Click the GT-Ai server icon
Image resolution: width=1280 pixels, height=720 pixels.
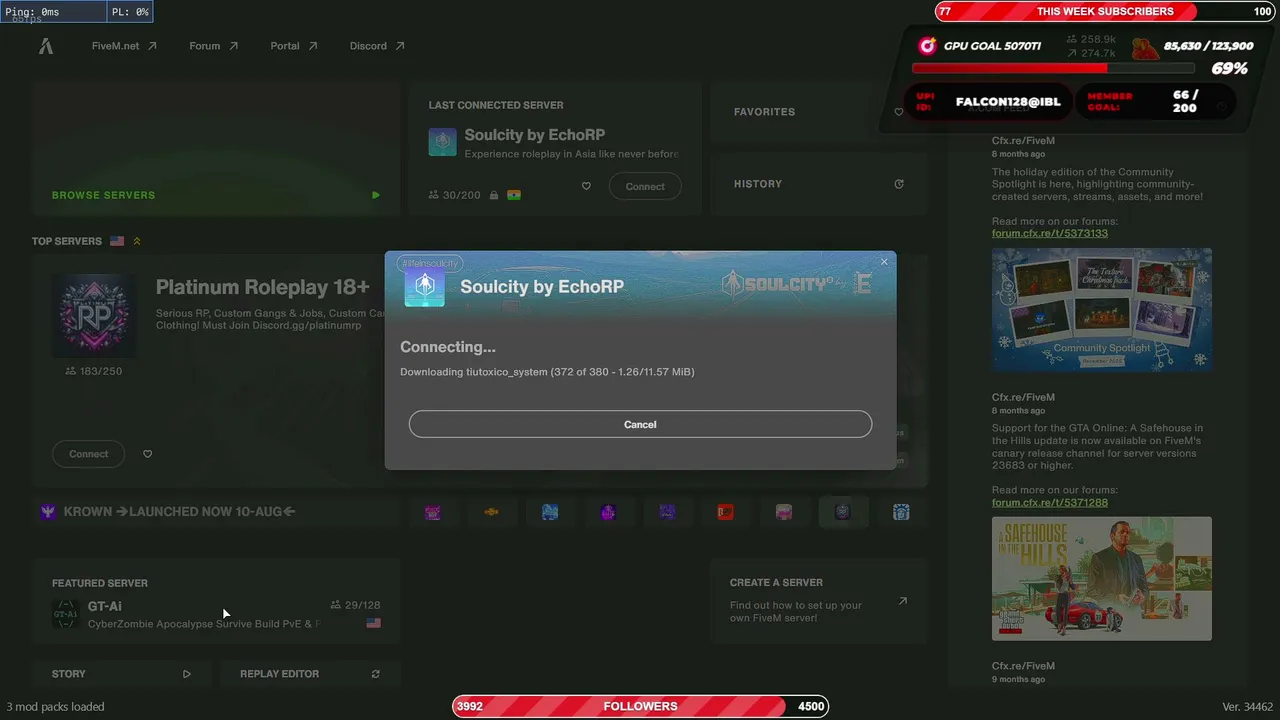click(66, 614)
